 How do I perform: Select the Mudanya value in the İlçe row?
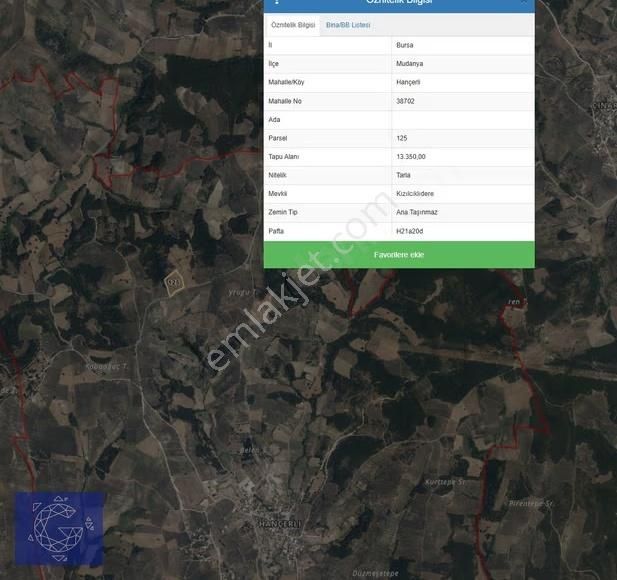click(410, 64)
